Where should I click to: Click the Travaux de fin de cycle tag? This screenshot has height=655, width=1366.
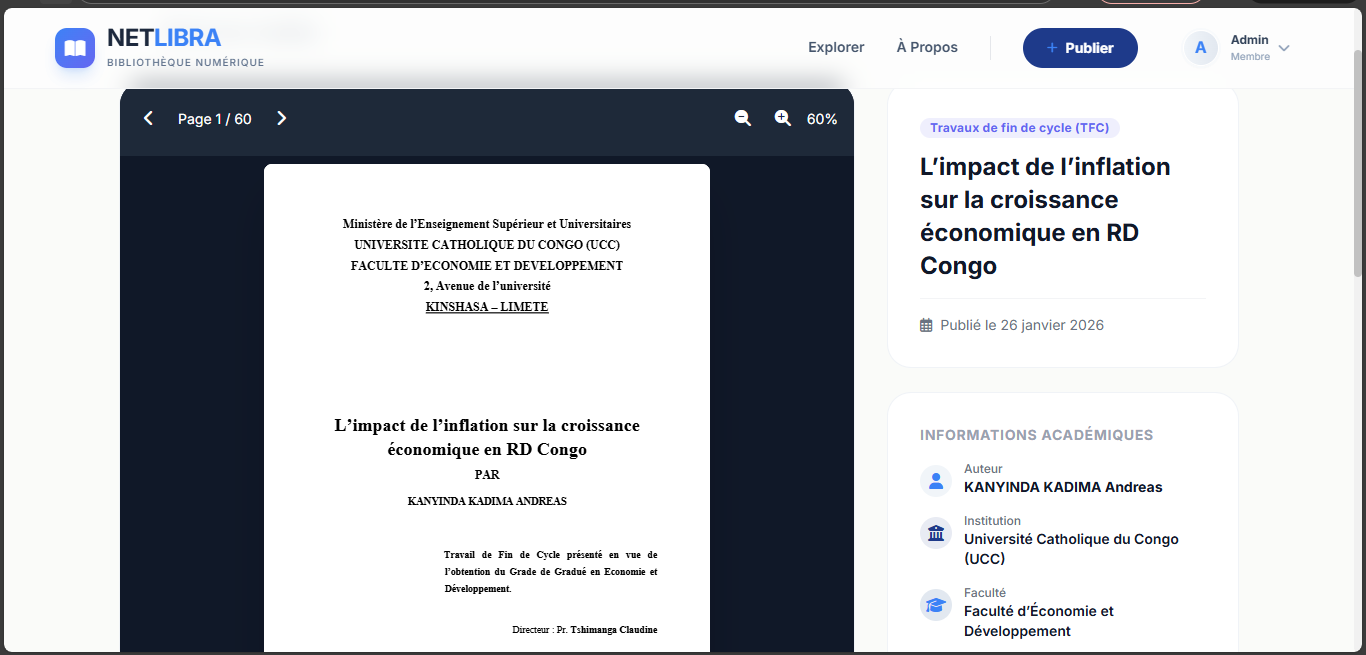tap(1020, 128)
